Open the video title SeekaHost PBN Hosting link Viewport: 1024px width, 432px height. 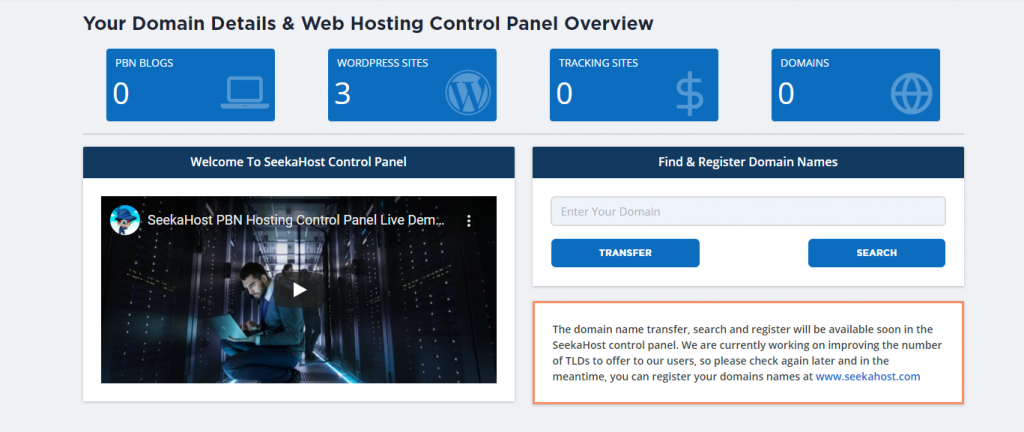tap(296, 221)
